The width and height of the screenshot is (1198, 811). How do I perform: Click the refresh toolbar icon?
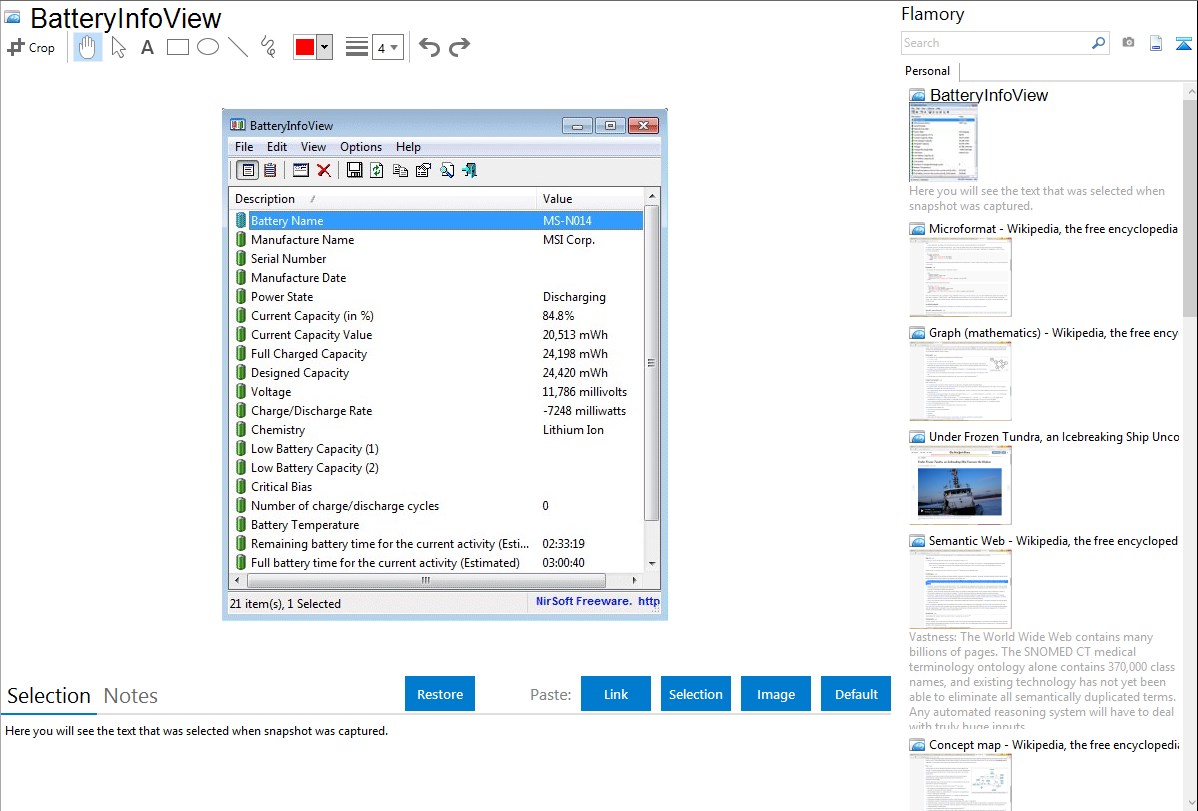click(377, 170)
